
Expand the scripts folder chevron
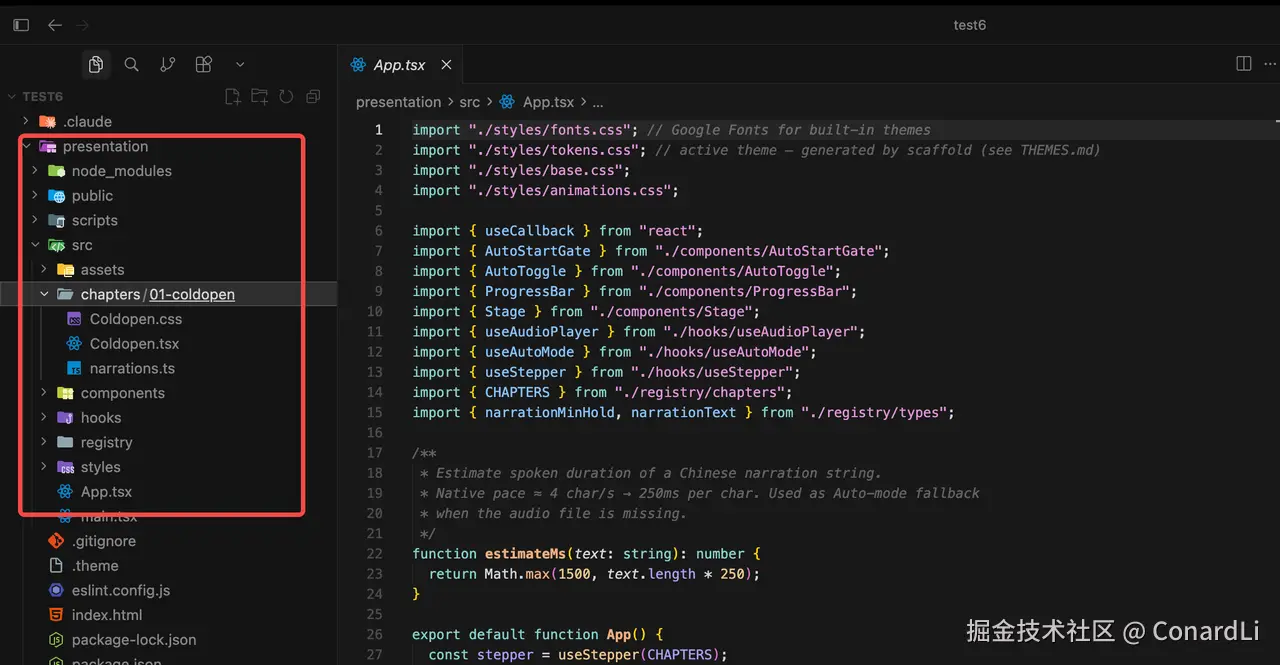tap(35, 221)
